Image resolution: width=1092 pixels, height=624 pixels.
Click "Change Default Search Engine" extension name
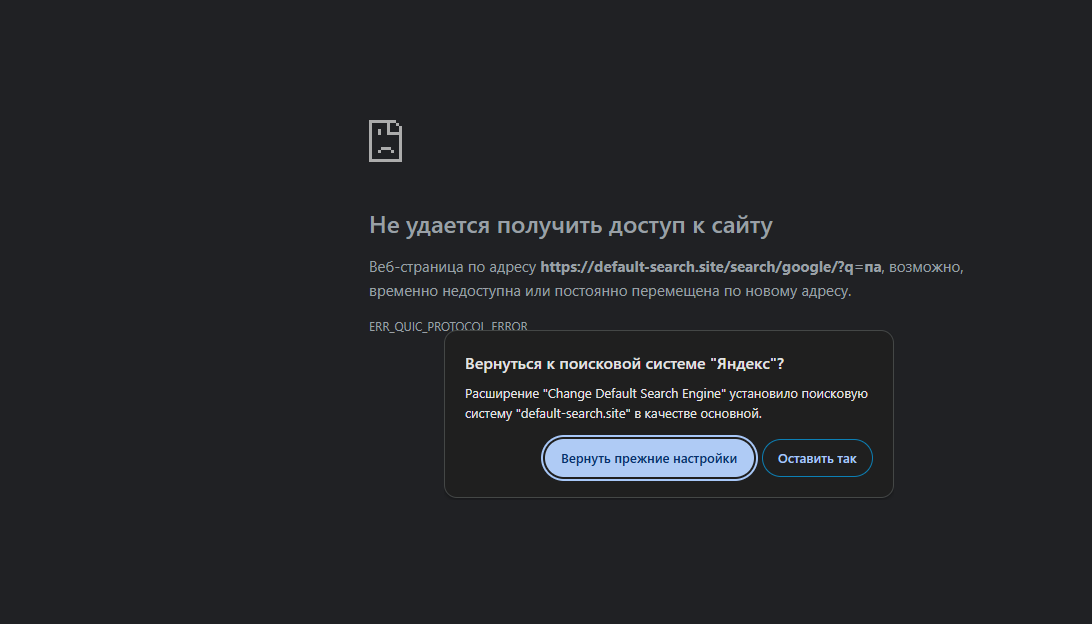pos(633,394)
